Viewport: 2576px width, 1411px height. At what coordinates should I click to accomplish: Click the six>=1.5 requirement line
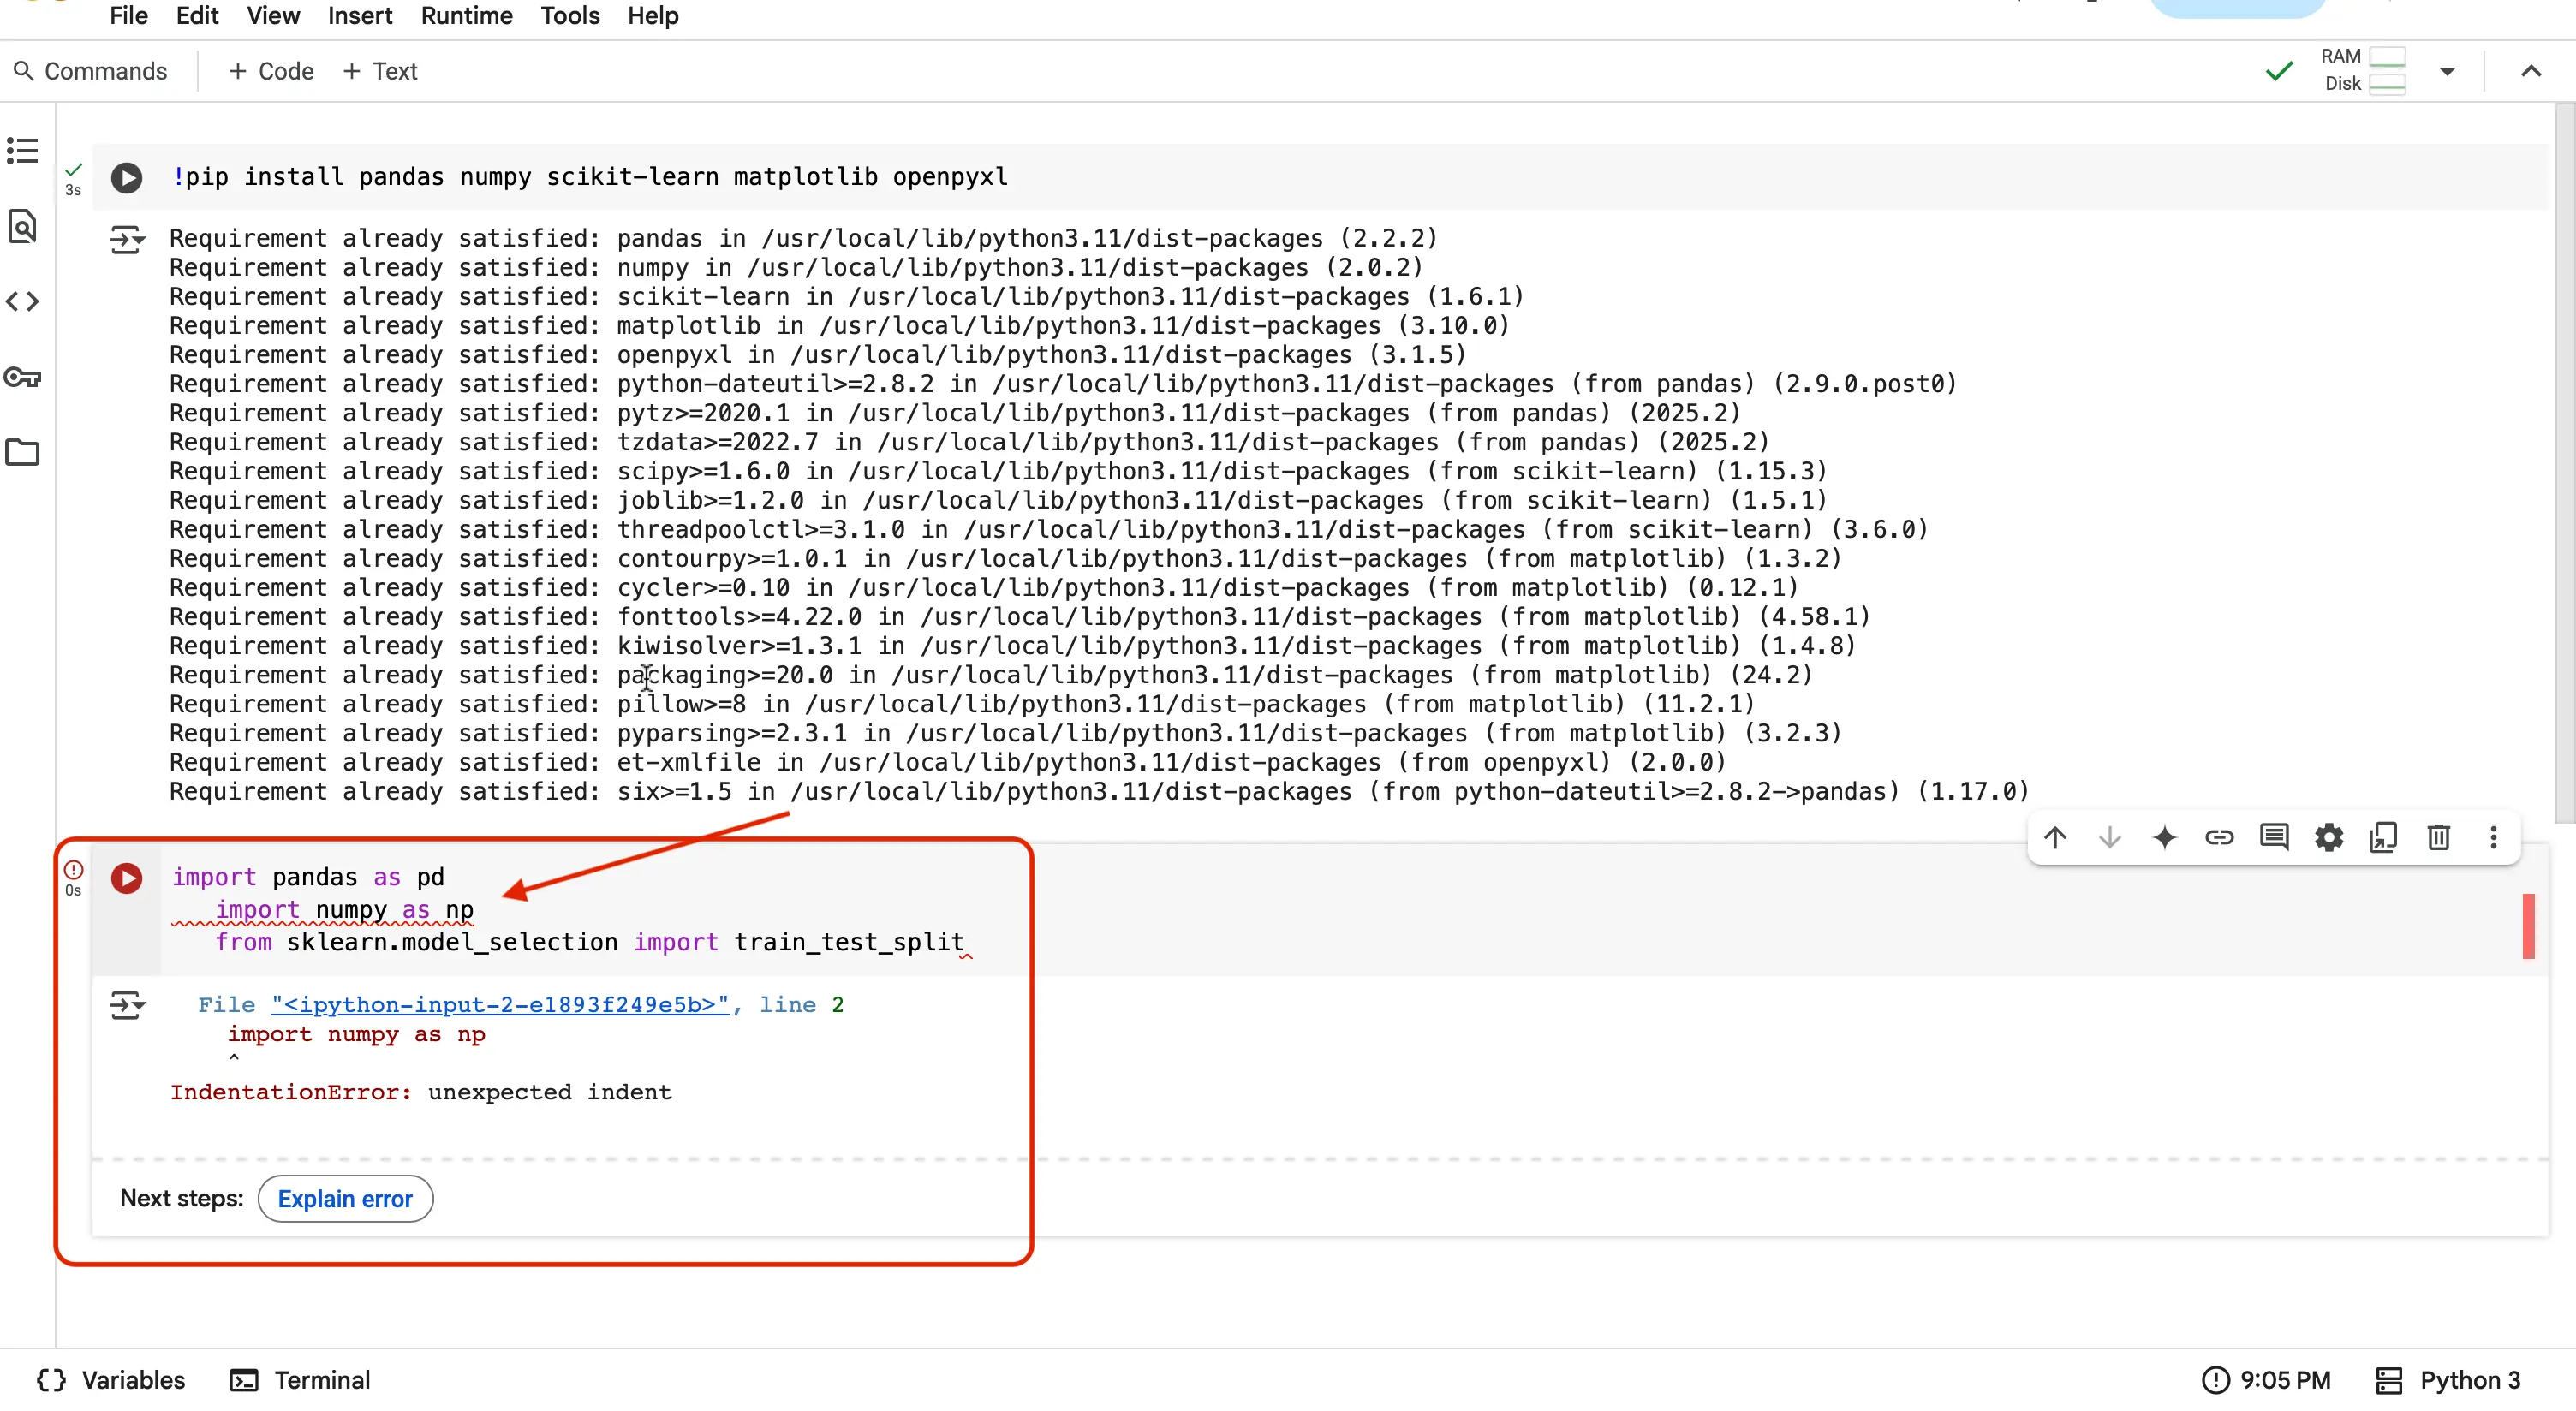point(1099,792)
